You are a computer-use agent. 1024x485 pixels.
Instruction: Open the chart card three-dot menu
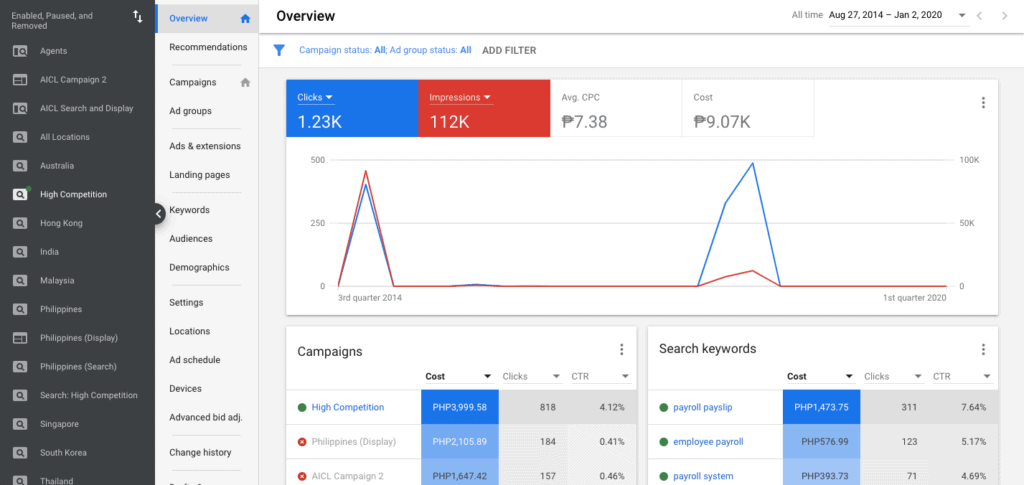tap(983, 103)
